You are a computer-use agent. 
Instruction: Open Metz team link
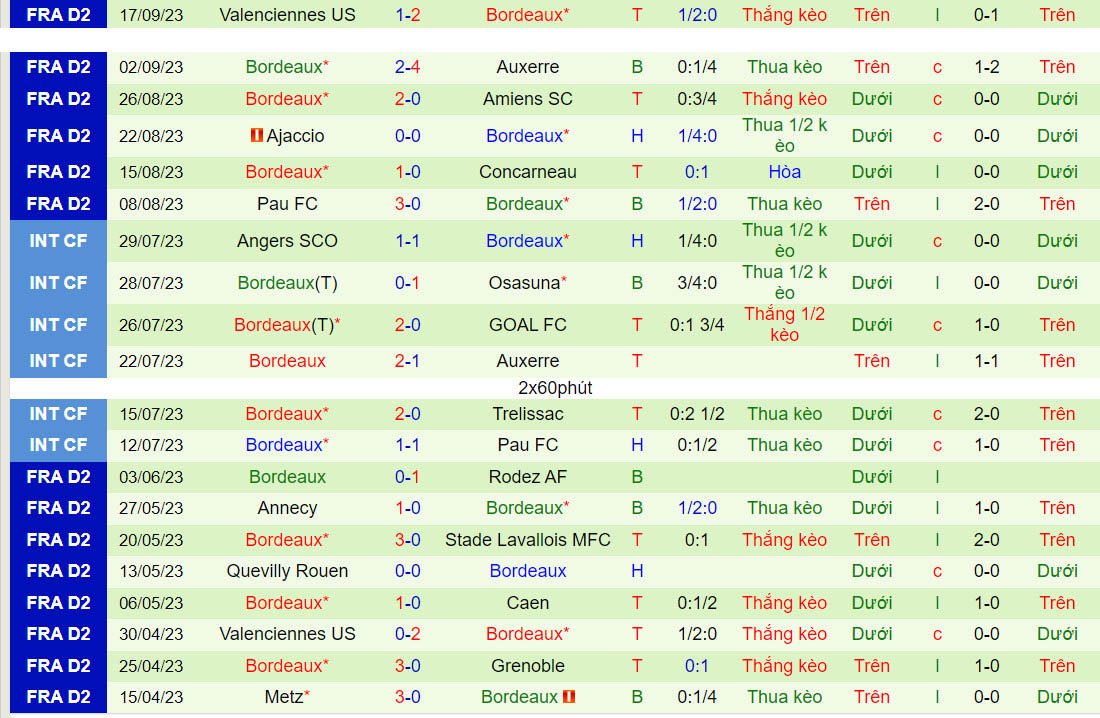coord(283,697)
